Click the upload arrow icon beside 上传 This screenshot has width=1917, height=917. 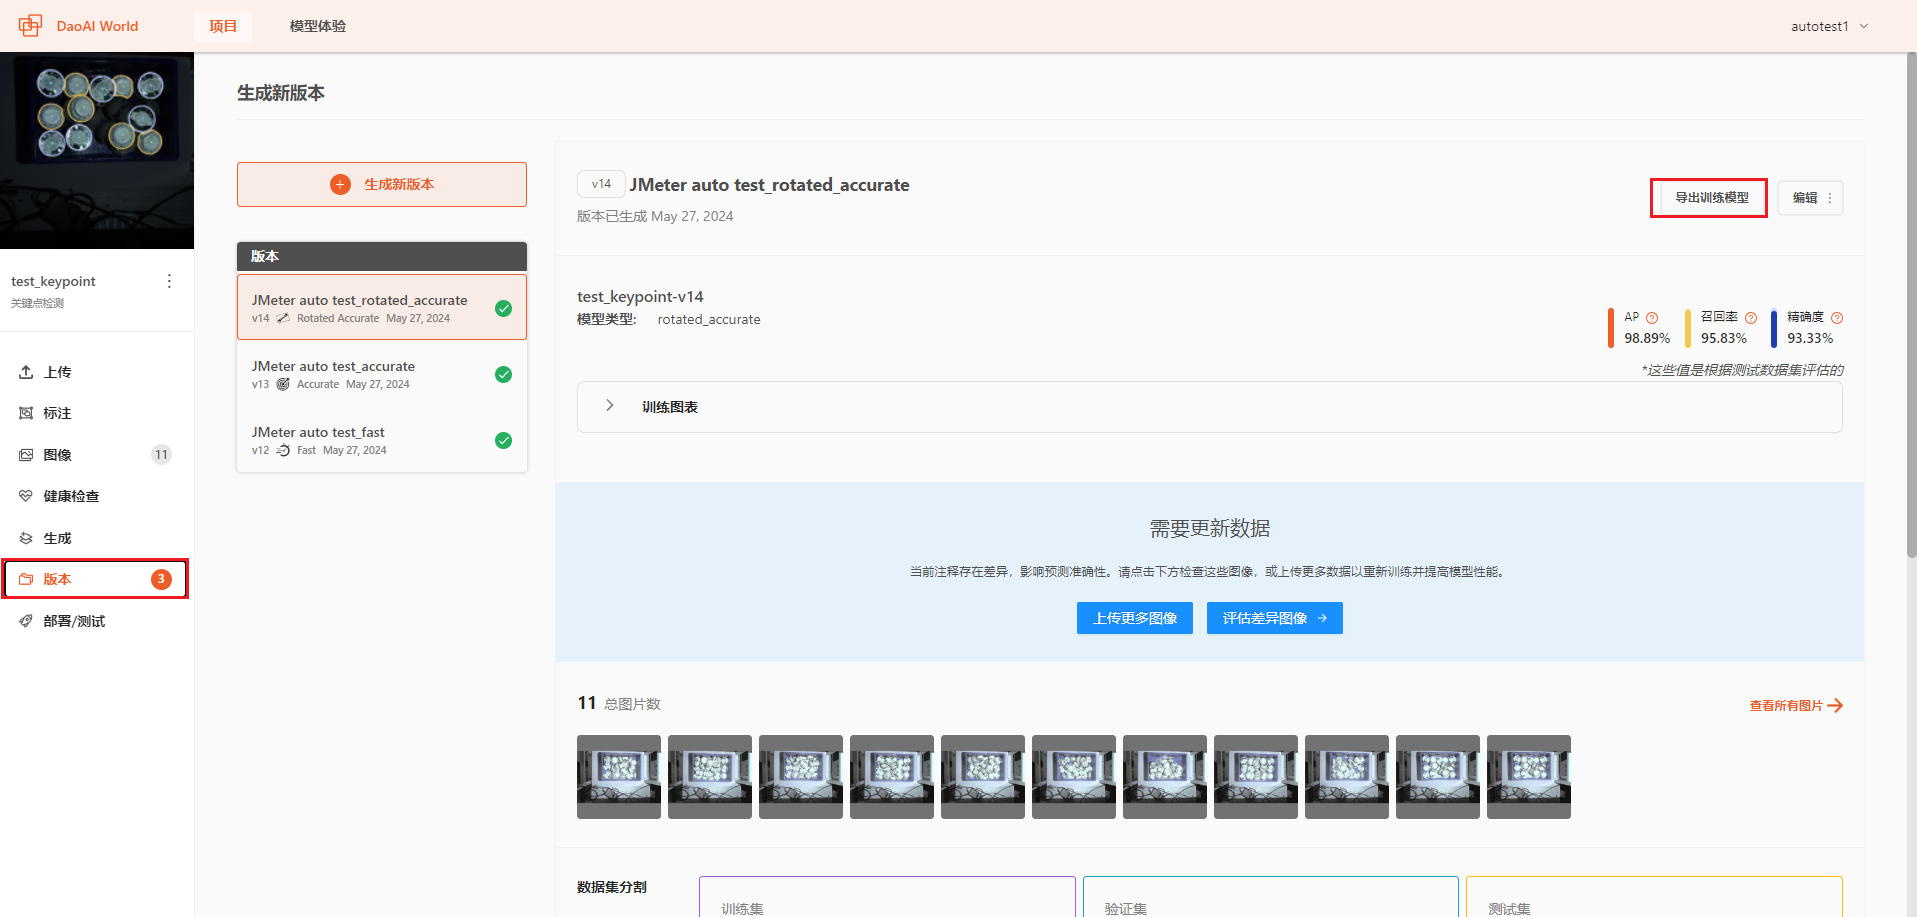(26, 372)
